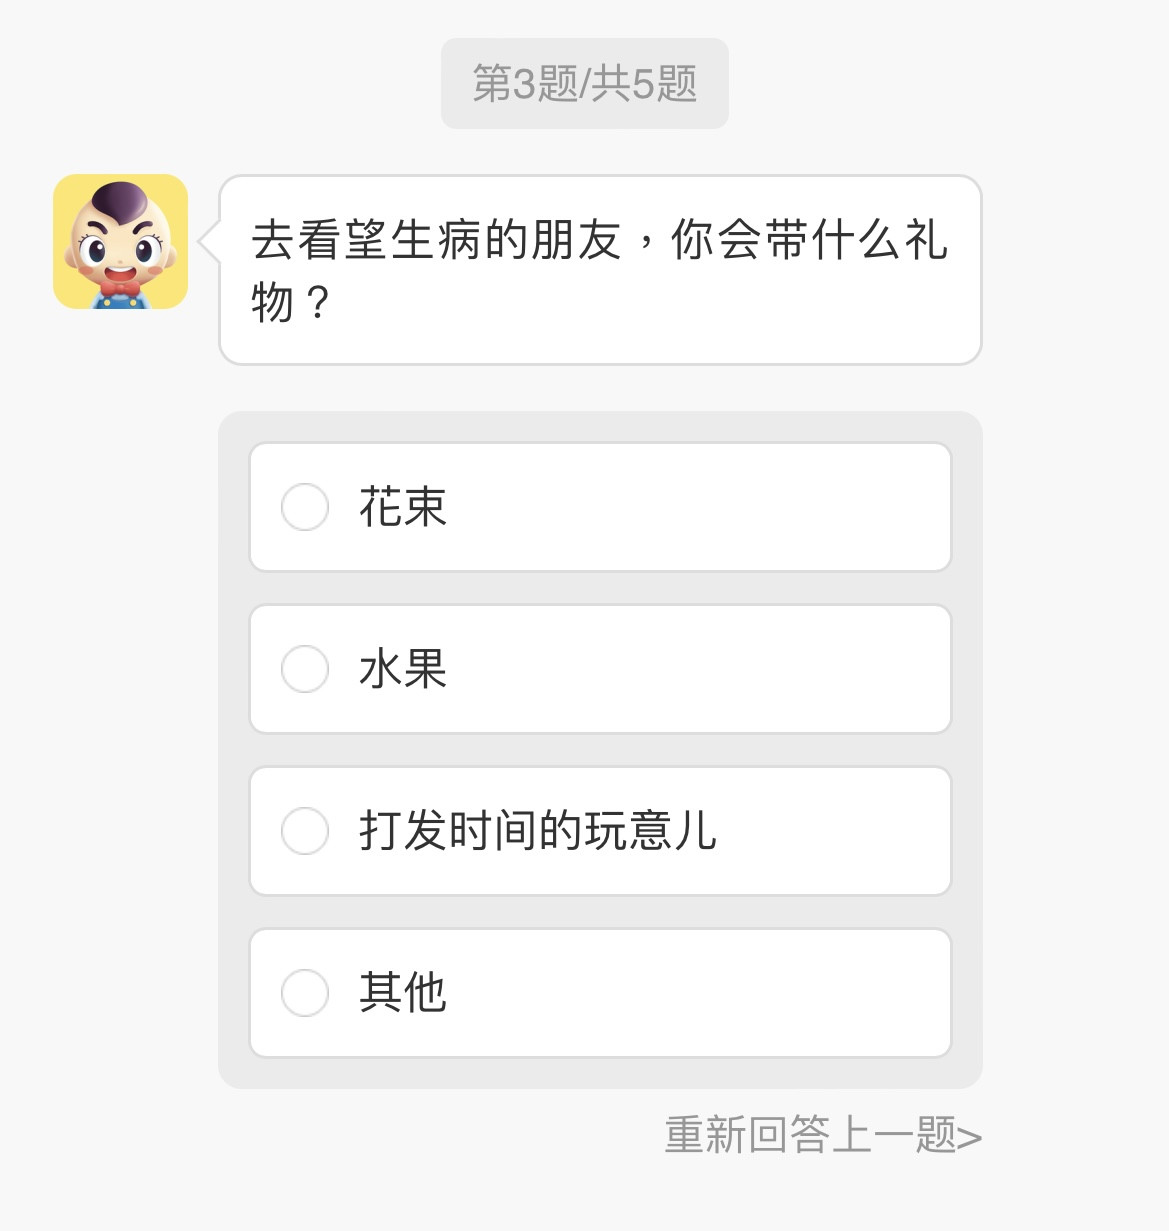Click the 第3题/共5题 progress badge

point(584,84)
